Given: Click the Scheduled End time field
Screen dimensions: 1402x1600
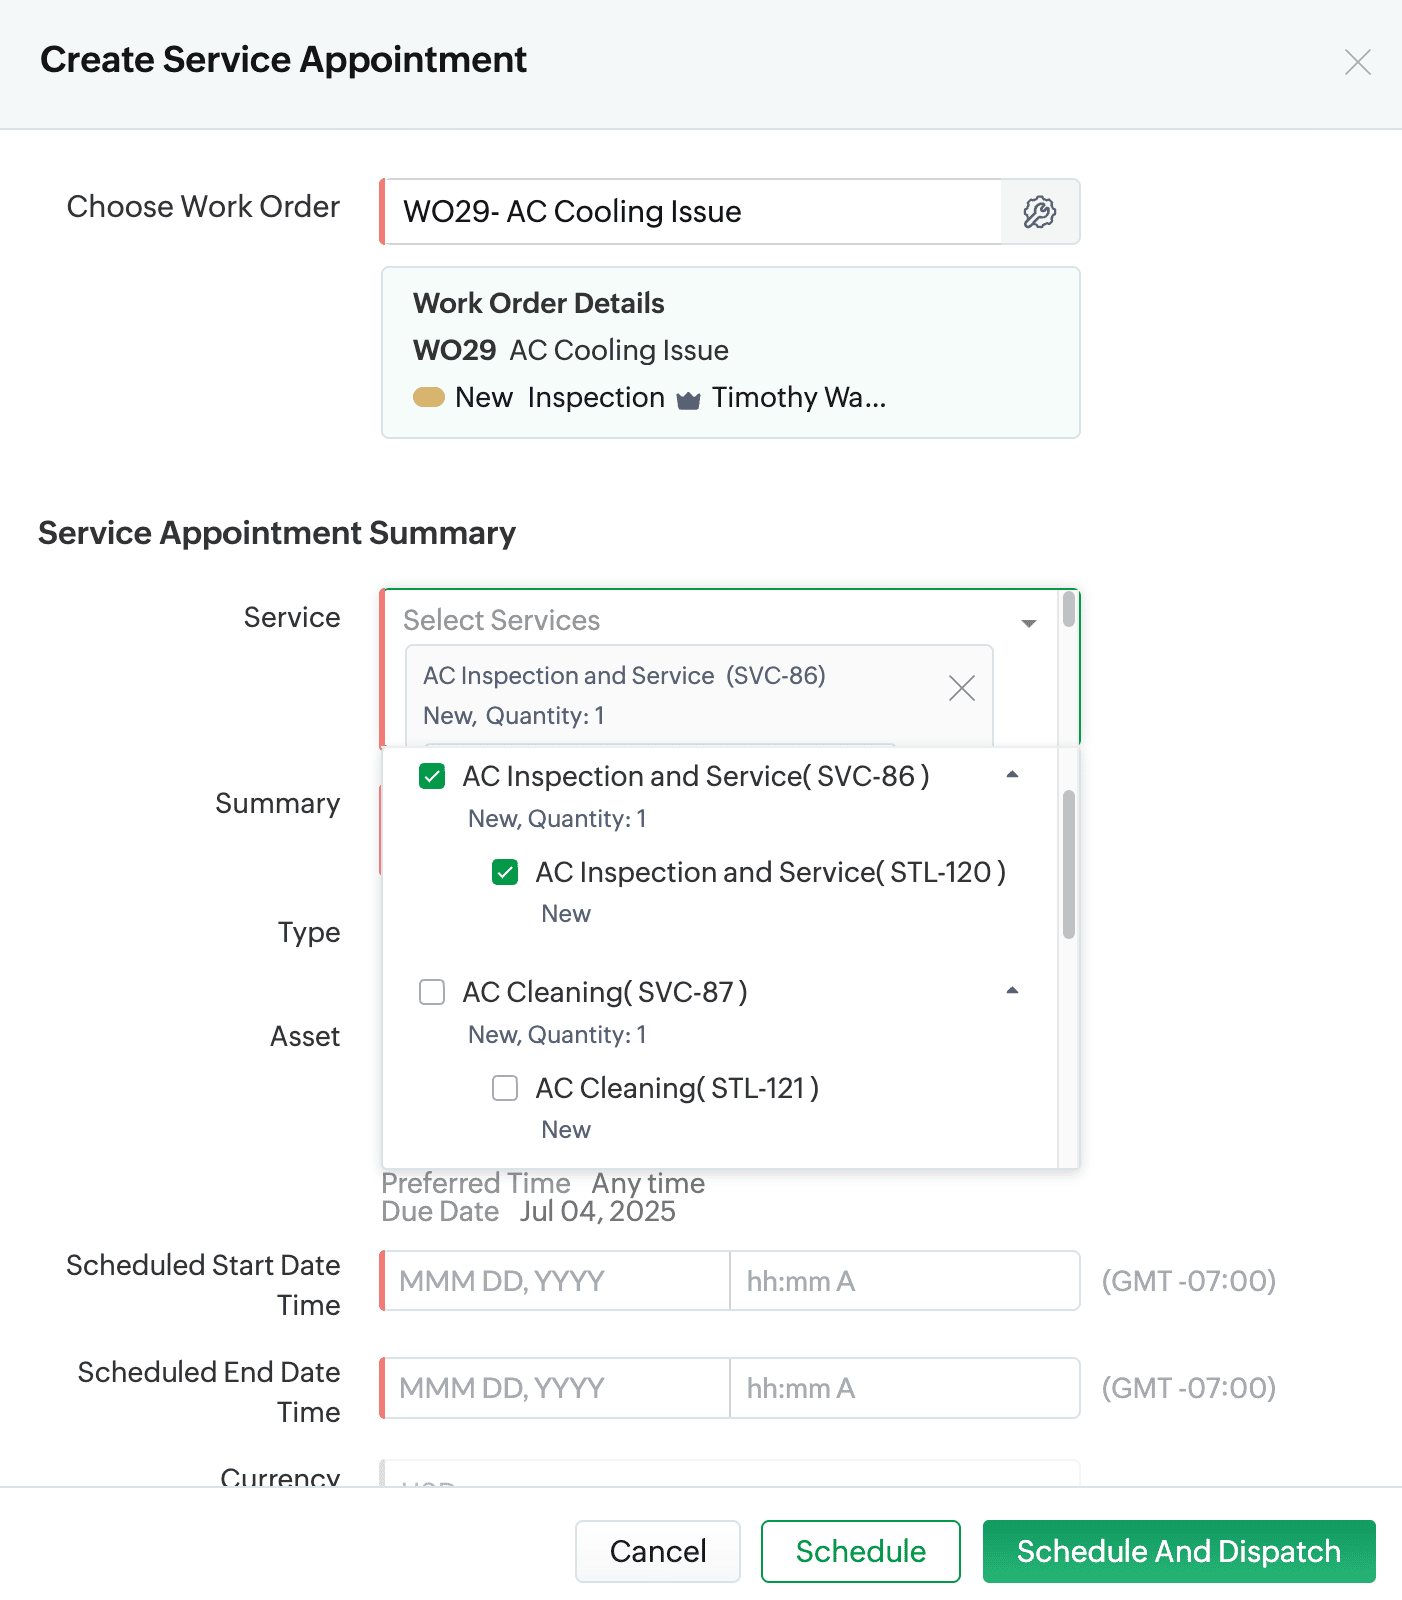Looking at the screenshot, I should 904,1388.
